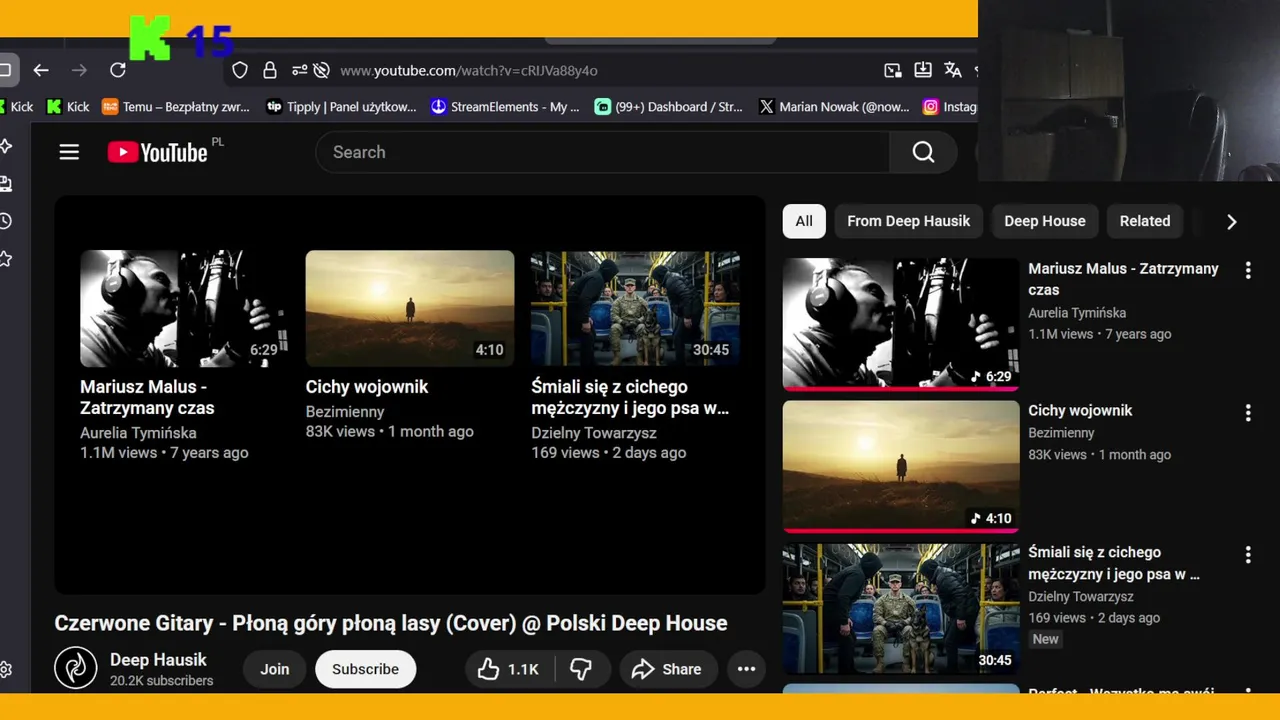Click the Subscribe button
This screenshot has width=1280, height=720.
pos(365,669)
